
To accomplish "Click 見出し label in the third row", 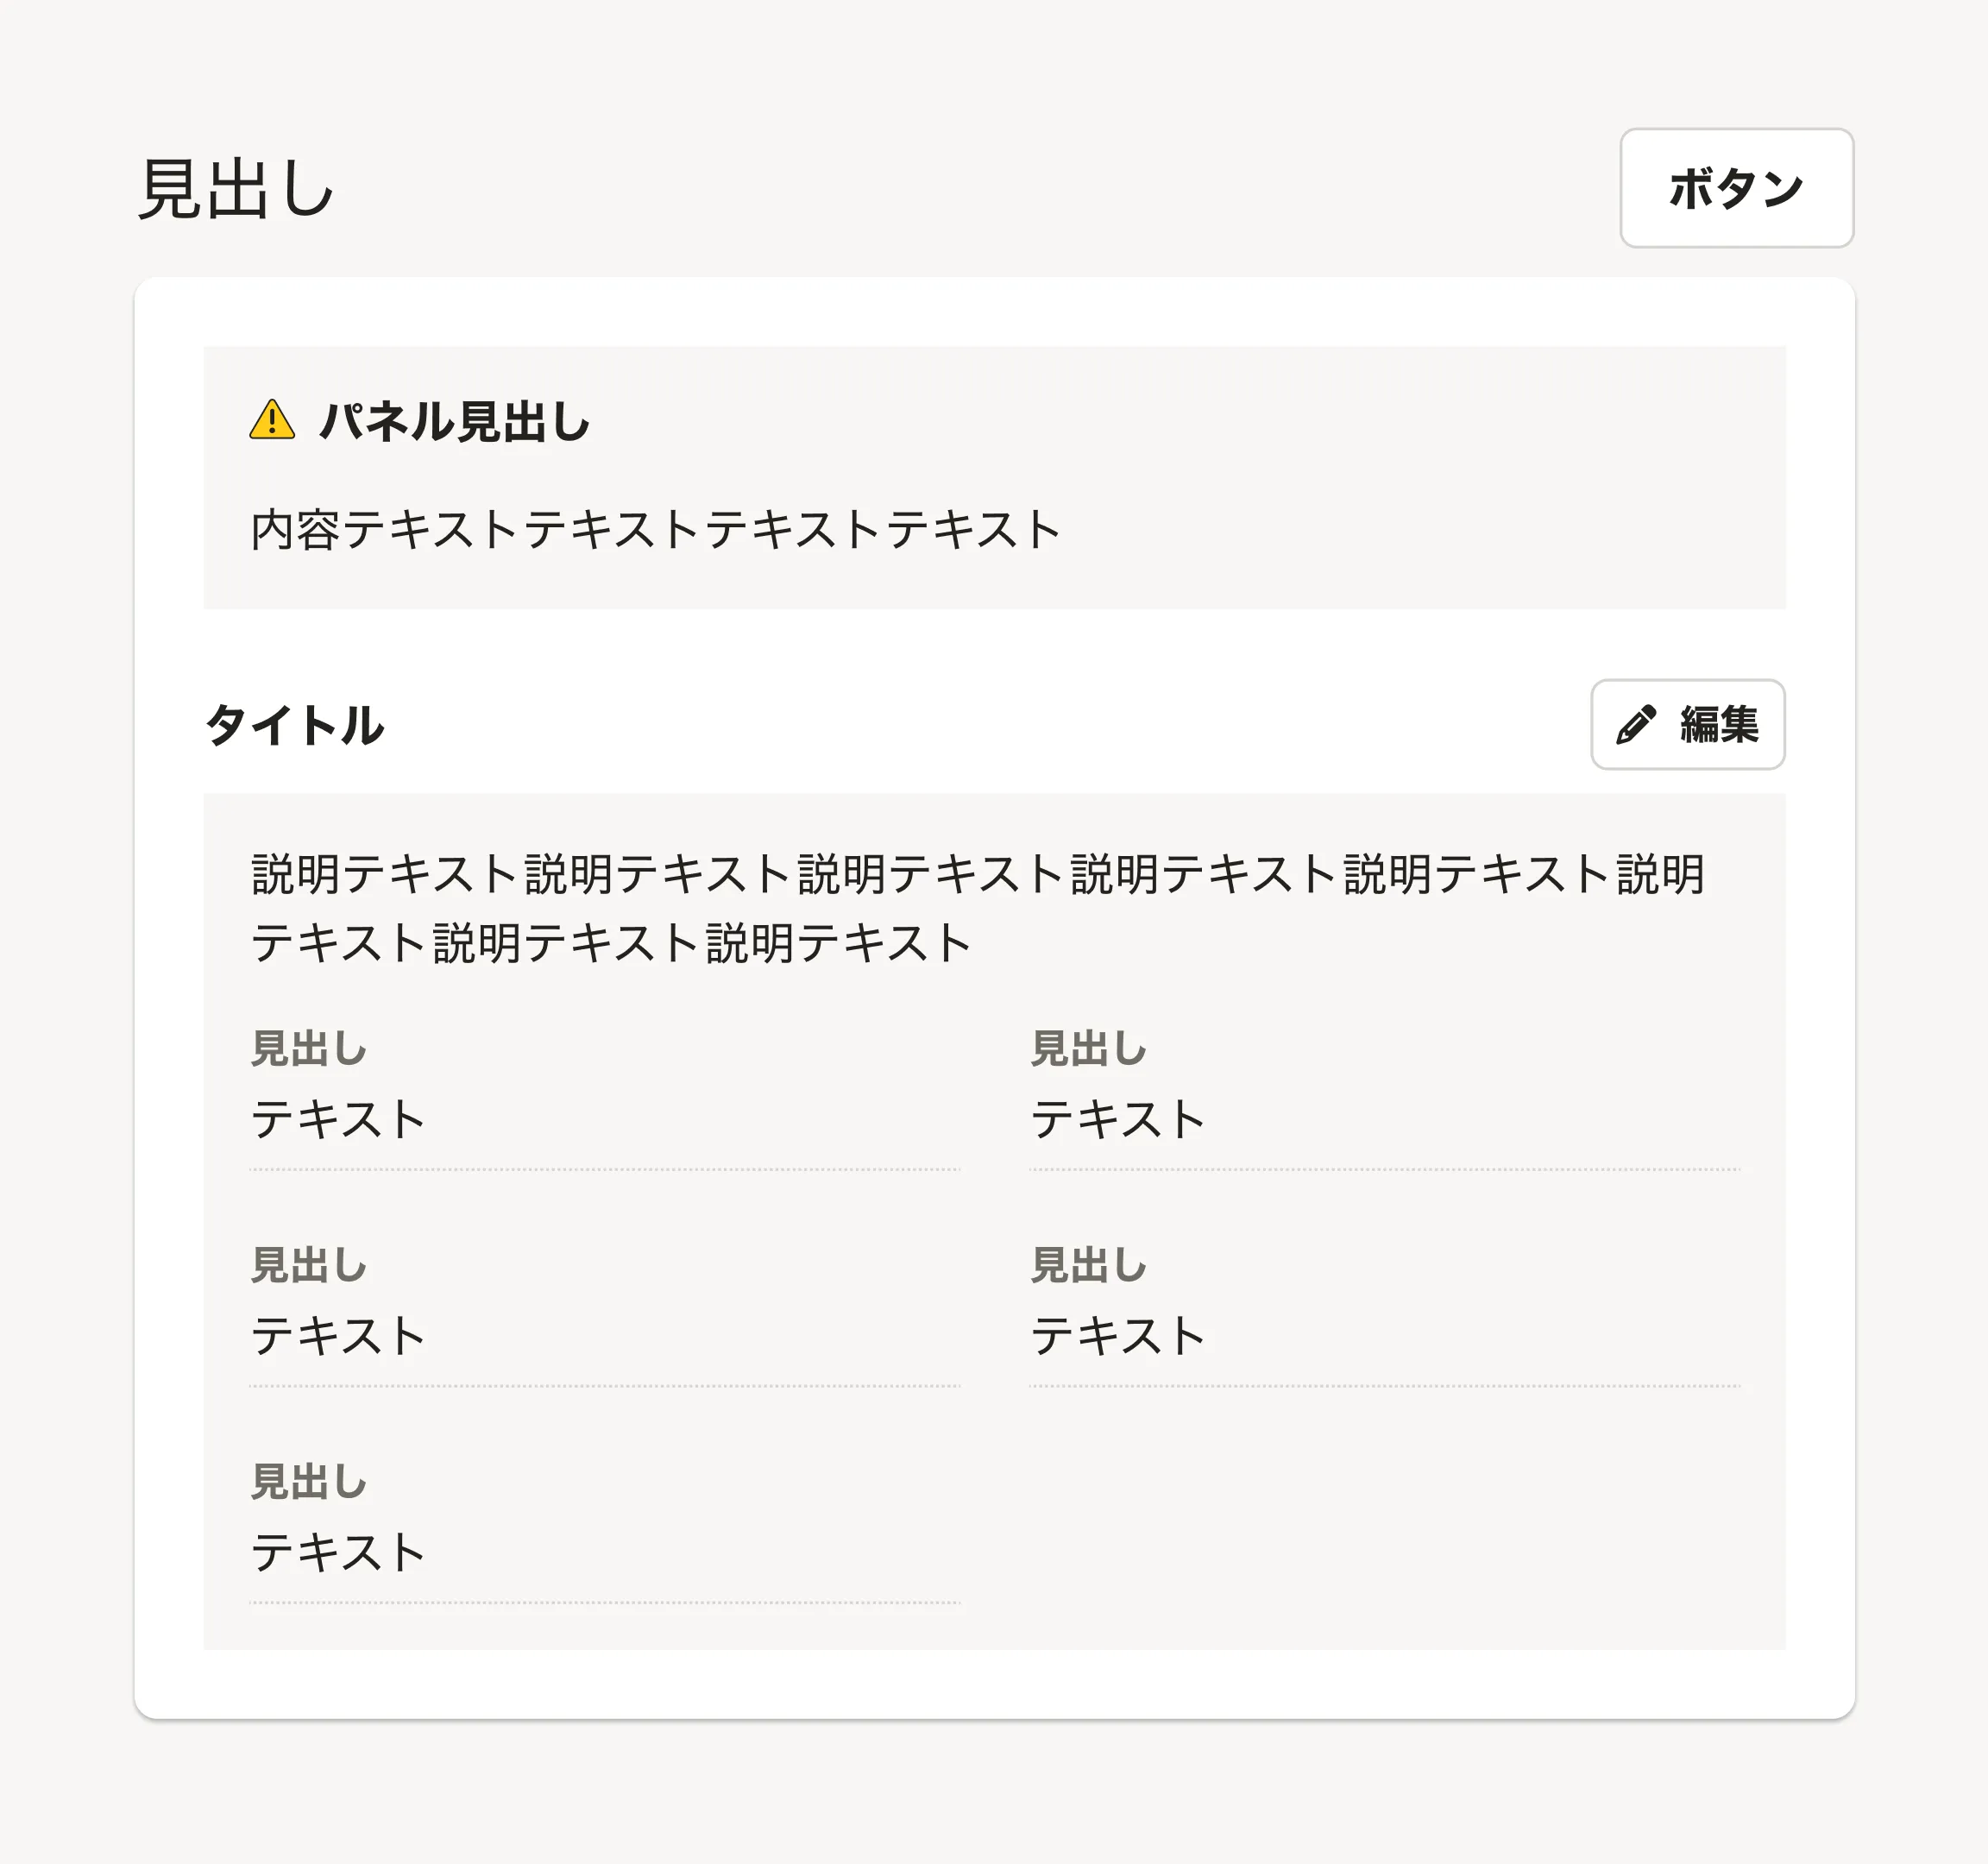I will tap(308, 1482).
